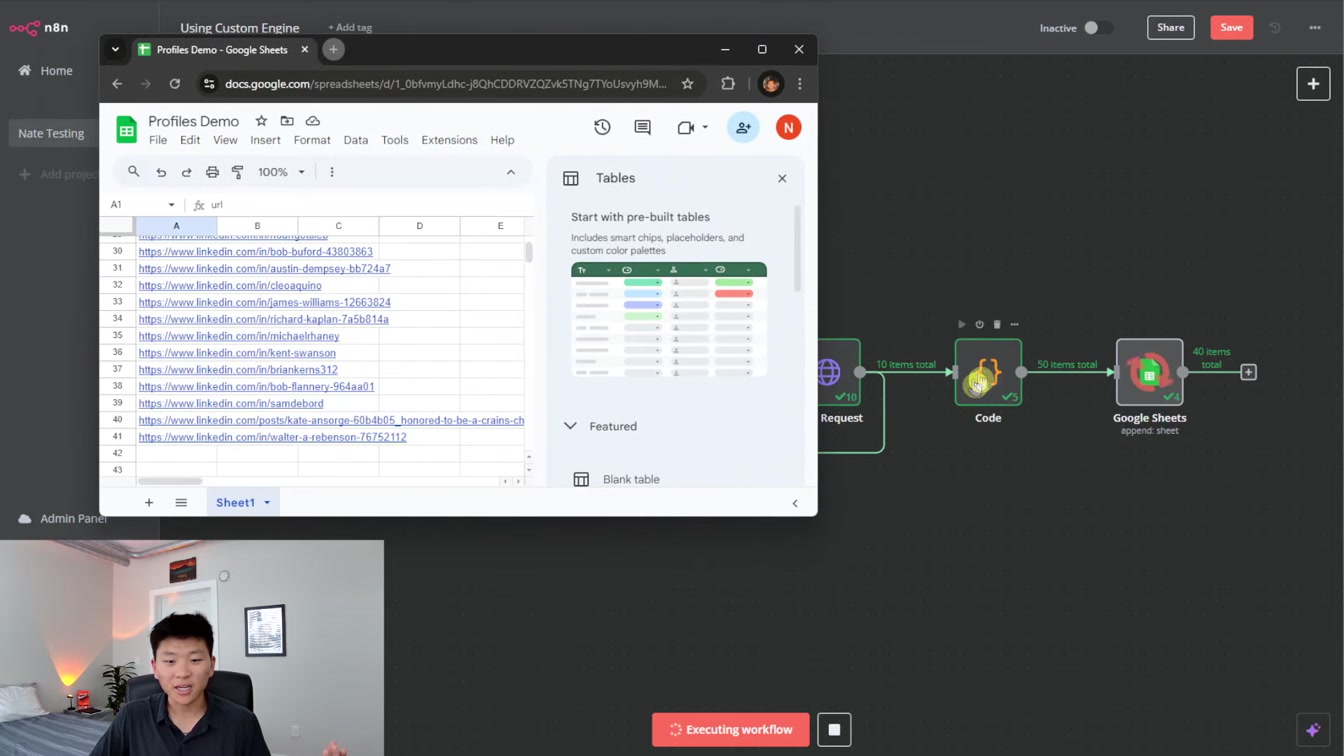The width and height of the screenshot is (1344, 756).
Task: Add a new sheet with plus
Action: click(149, 502)
